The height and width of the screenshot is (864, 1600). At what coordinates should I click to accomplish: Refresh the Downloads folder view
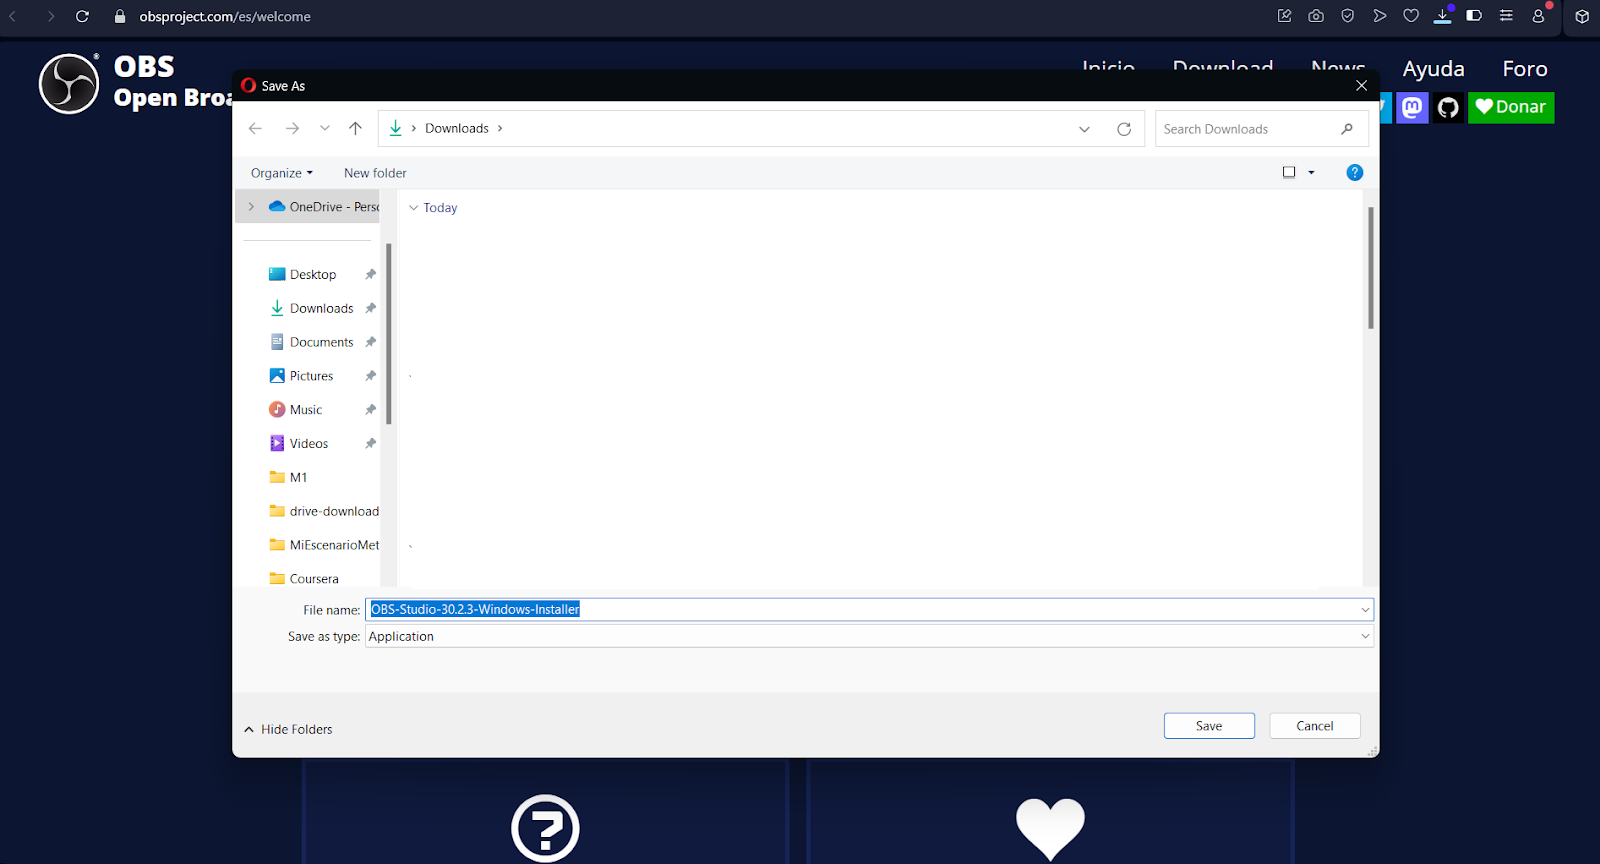[x=1124, y=129]
